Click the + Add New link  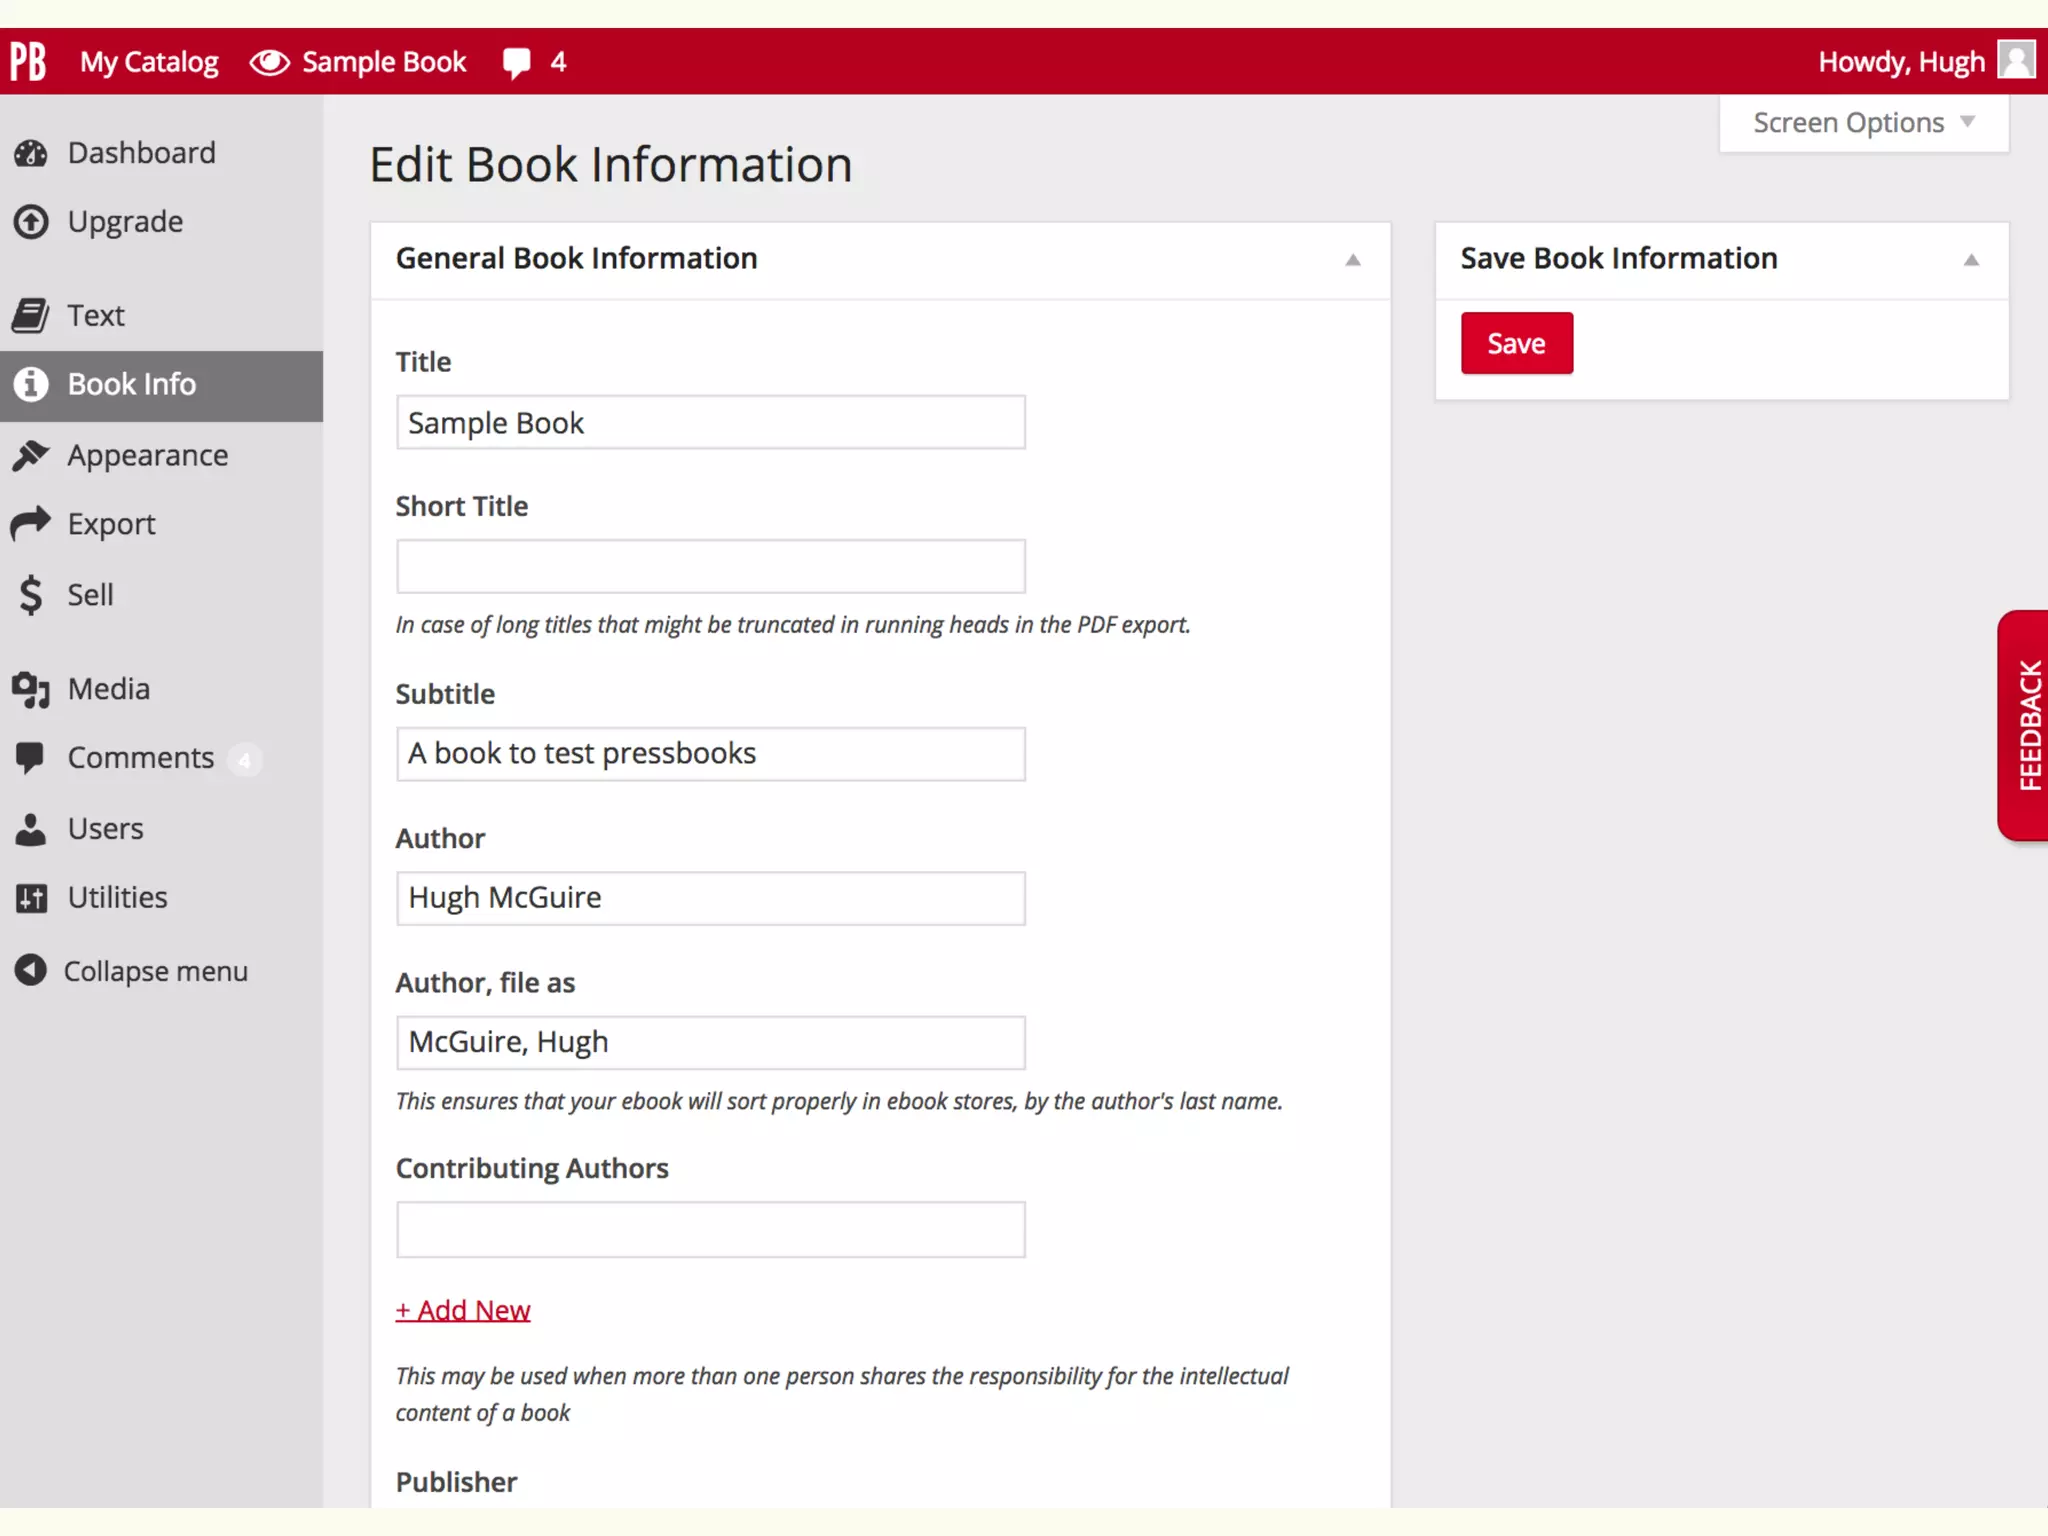463,1310
